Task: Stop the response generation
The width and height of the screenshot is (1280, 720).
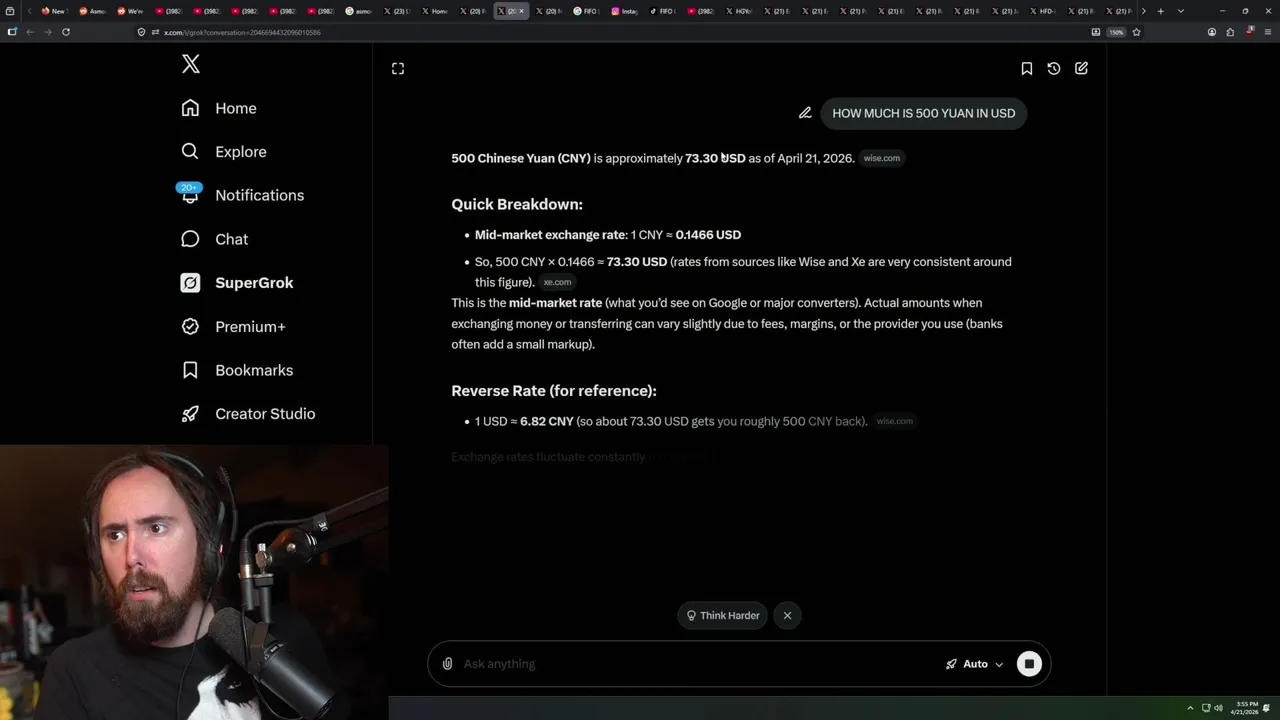Action: [x=1029, y=664]
